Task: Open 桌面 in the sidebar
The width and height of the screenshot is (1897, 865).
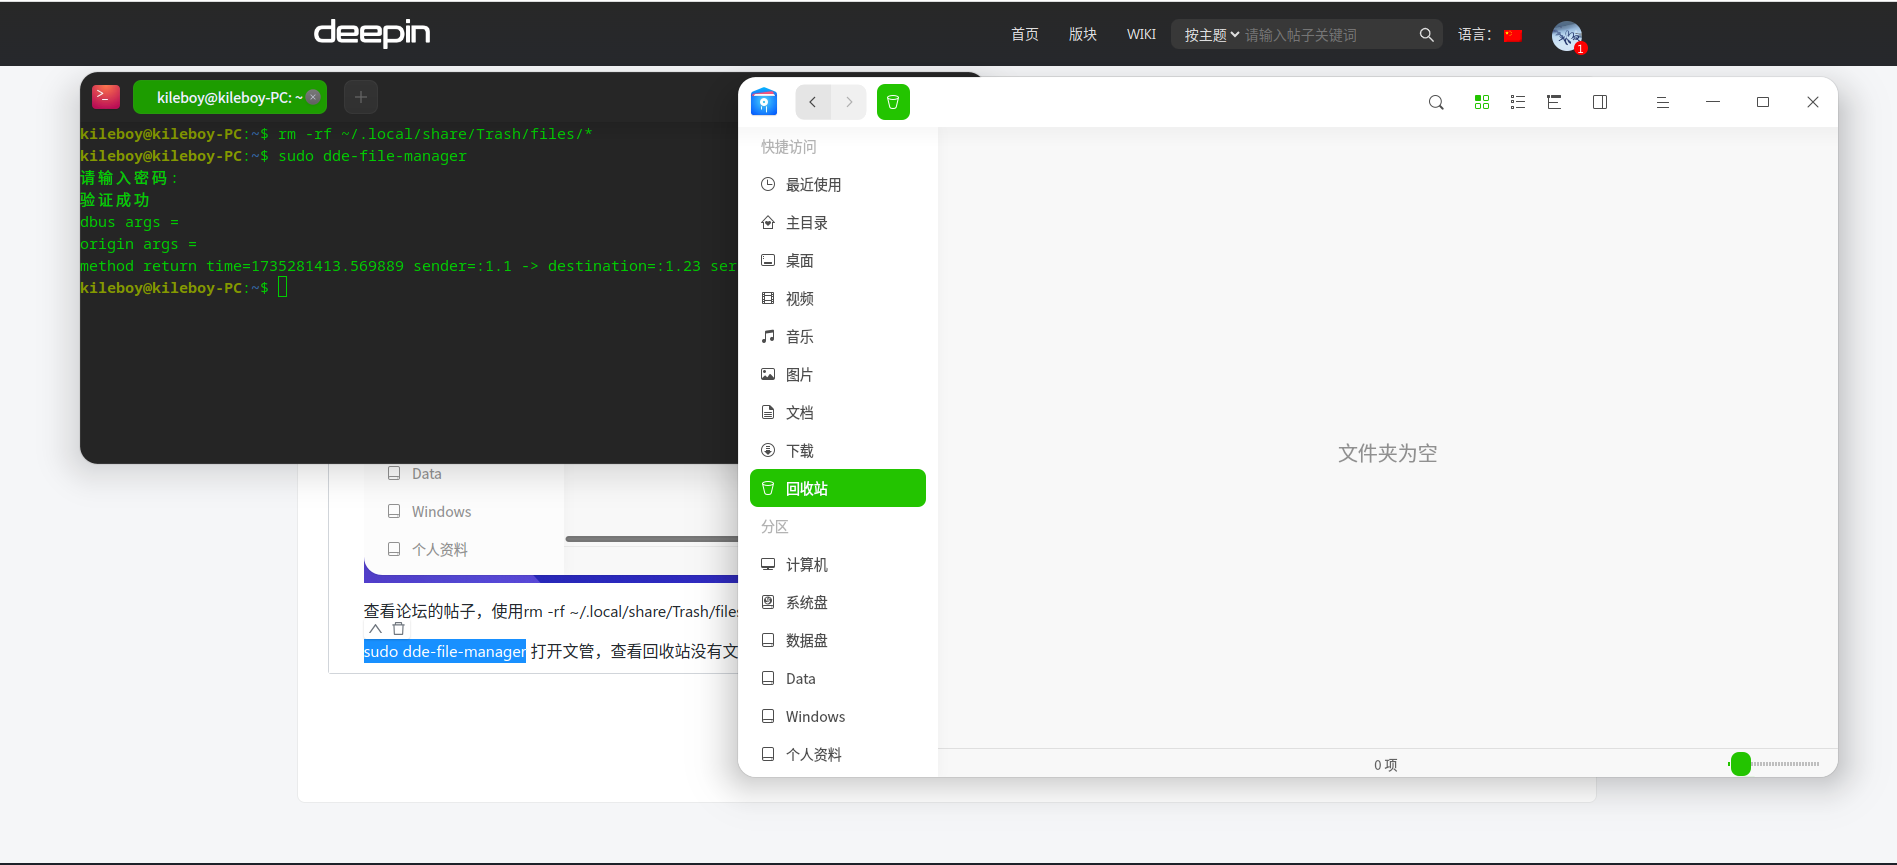Action: click(838, 260)
